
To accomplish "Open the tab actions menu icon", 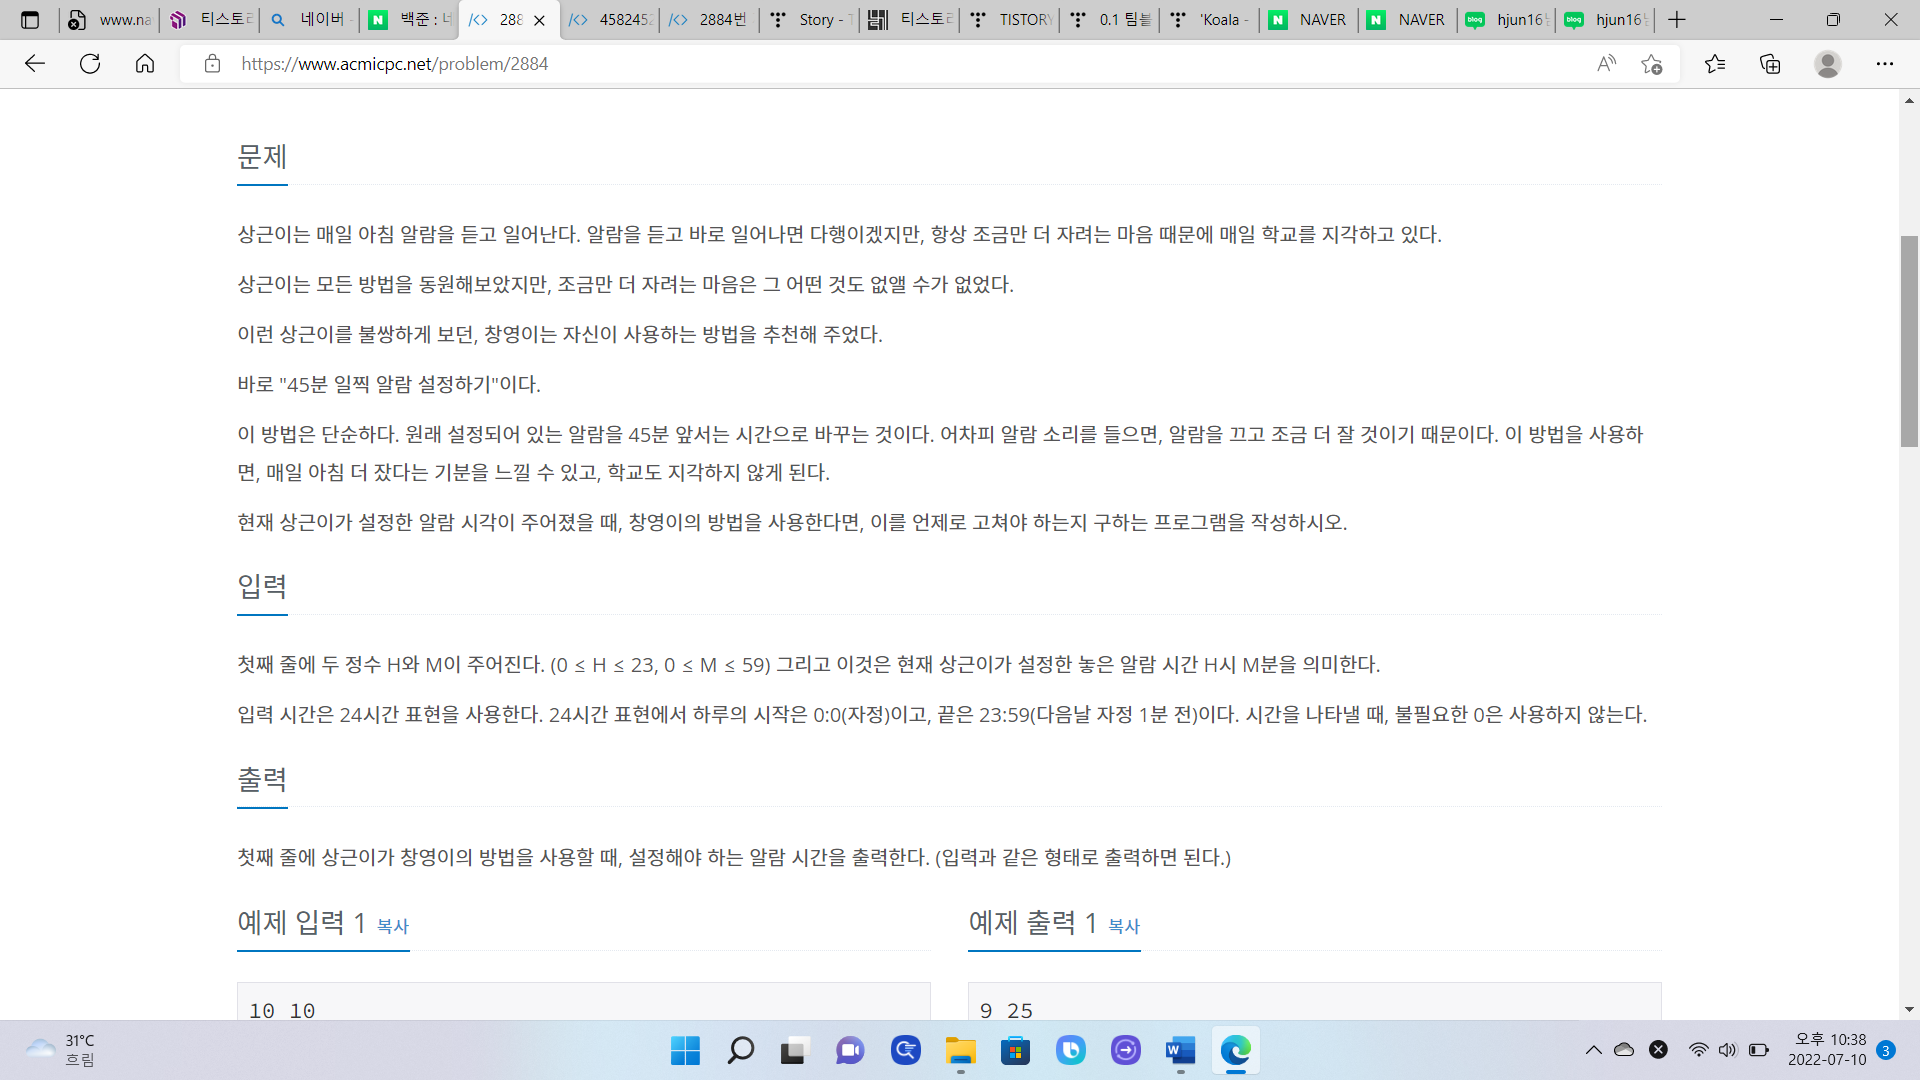I will (x=30, y=20).
